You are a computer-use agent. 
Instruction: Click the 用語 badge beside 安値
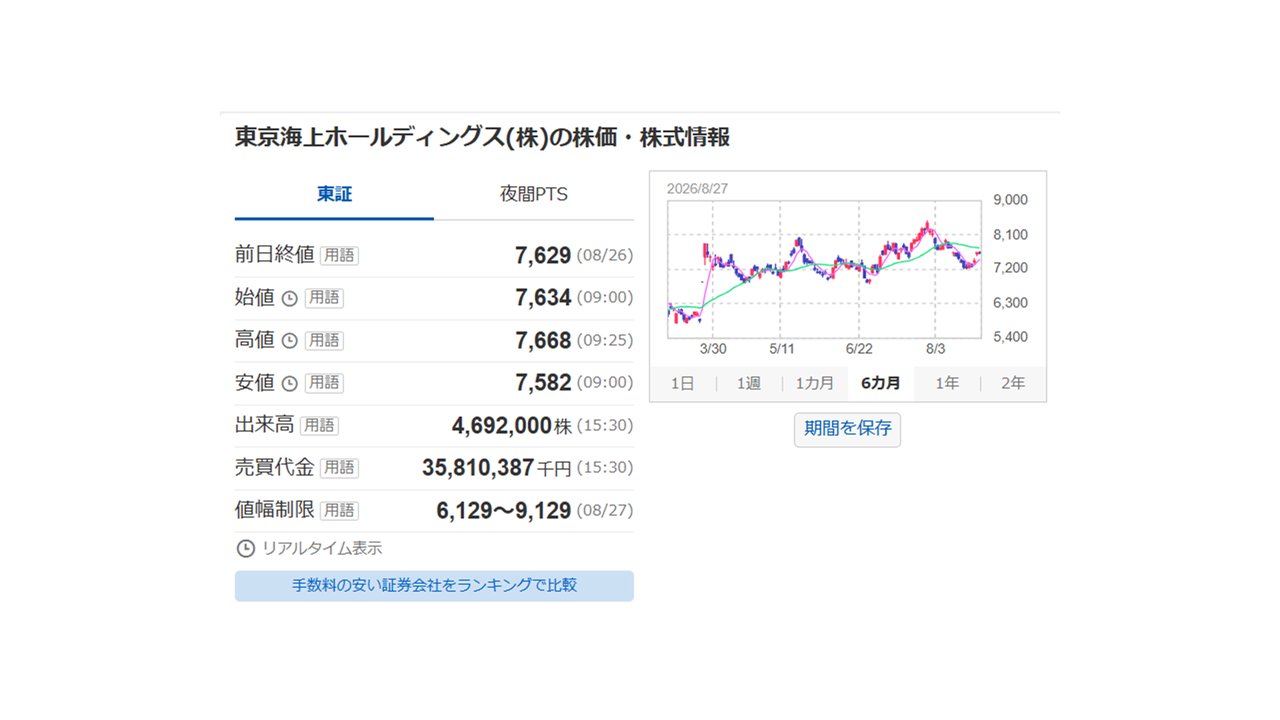[x=324, y=383]
